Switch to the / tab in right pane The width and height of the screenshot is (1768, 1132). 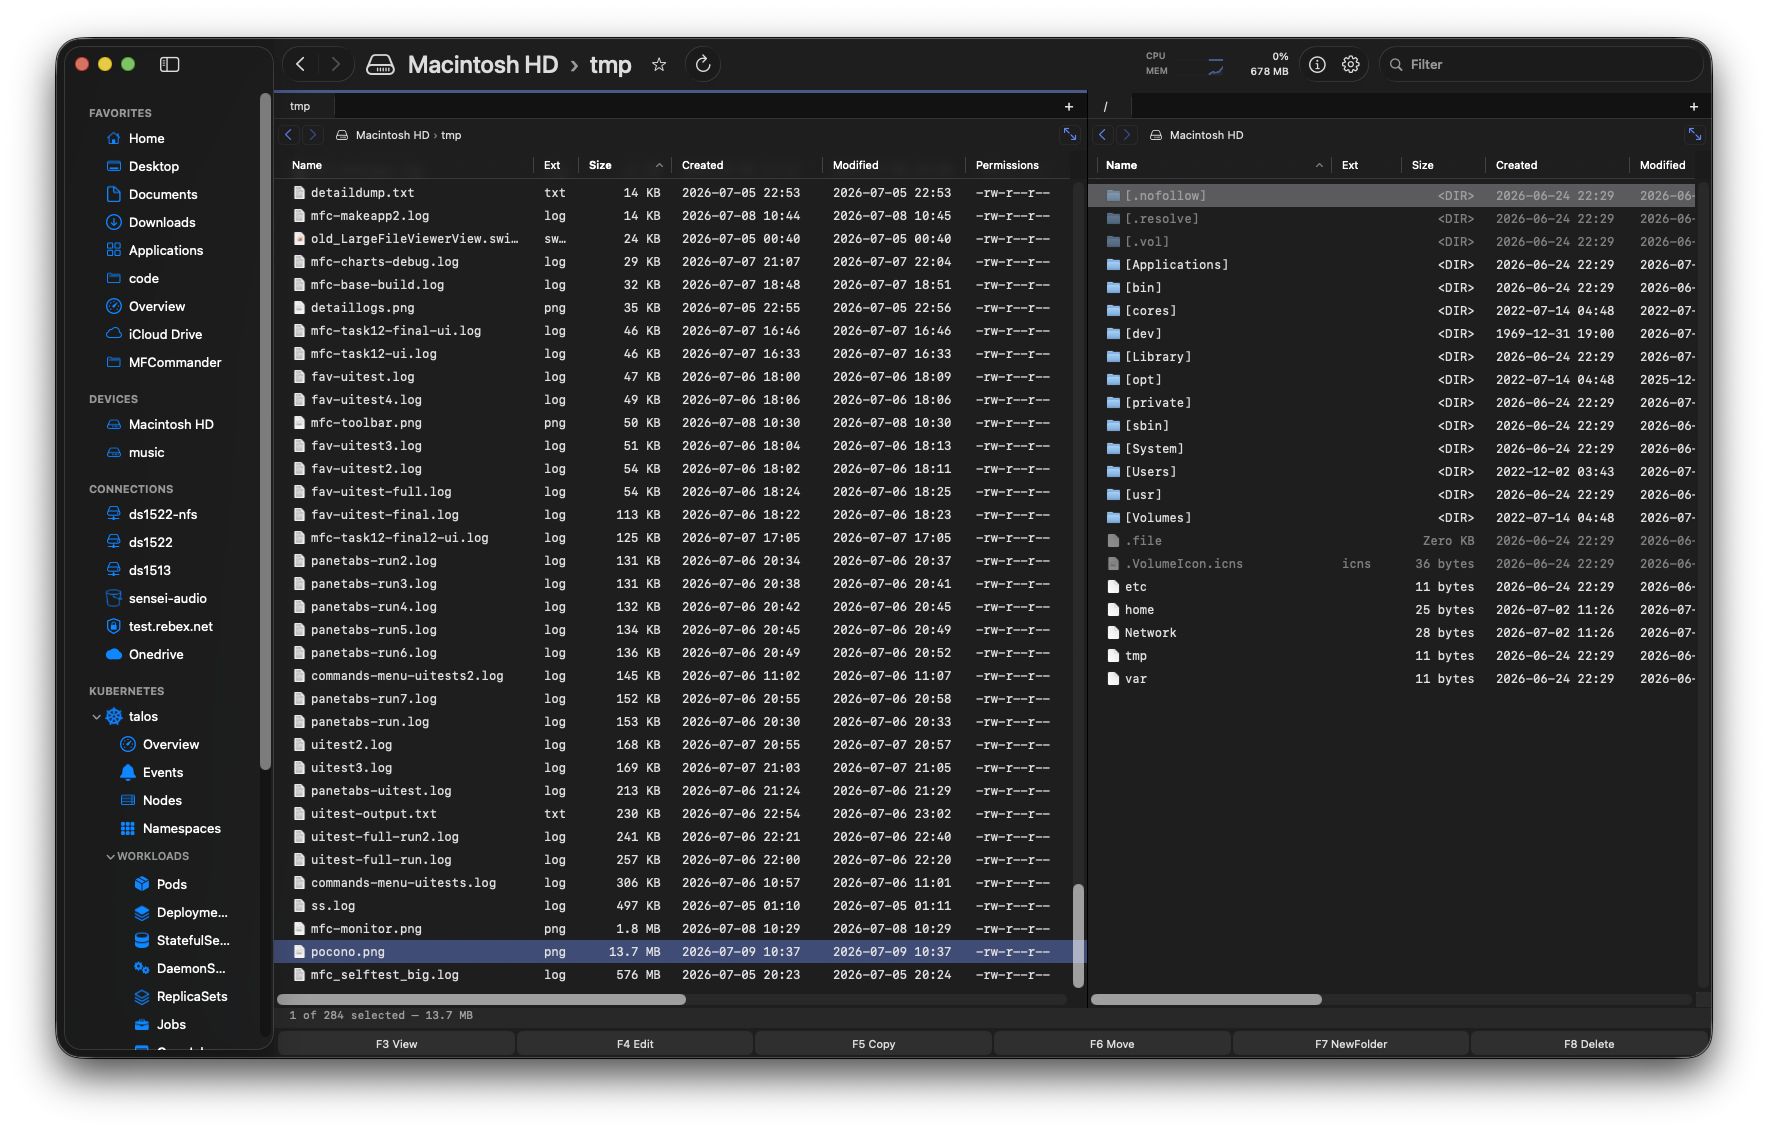(1110, 106)
